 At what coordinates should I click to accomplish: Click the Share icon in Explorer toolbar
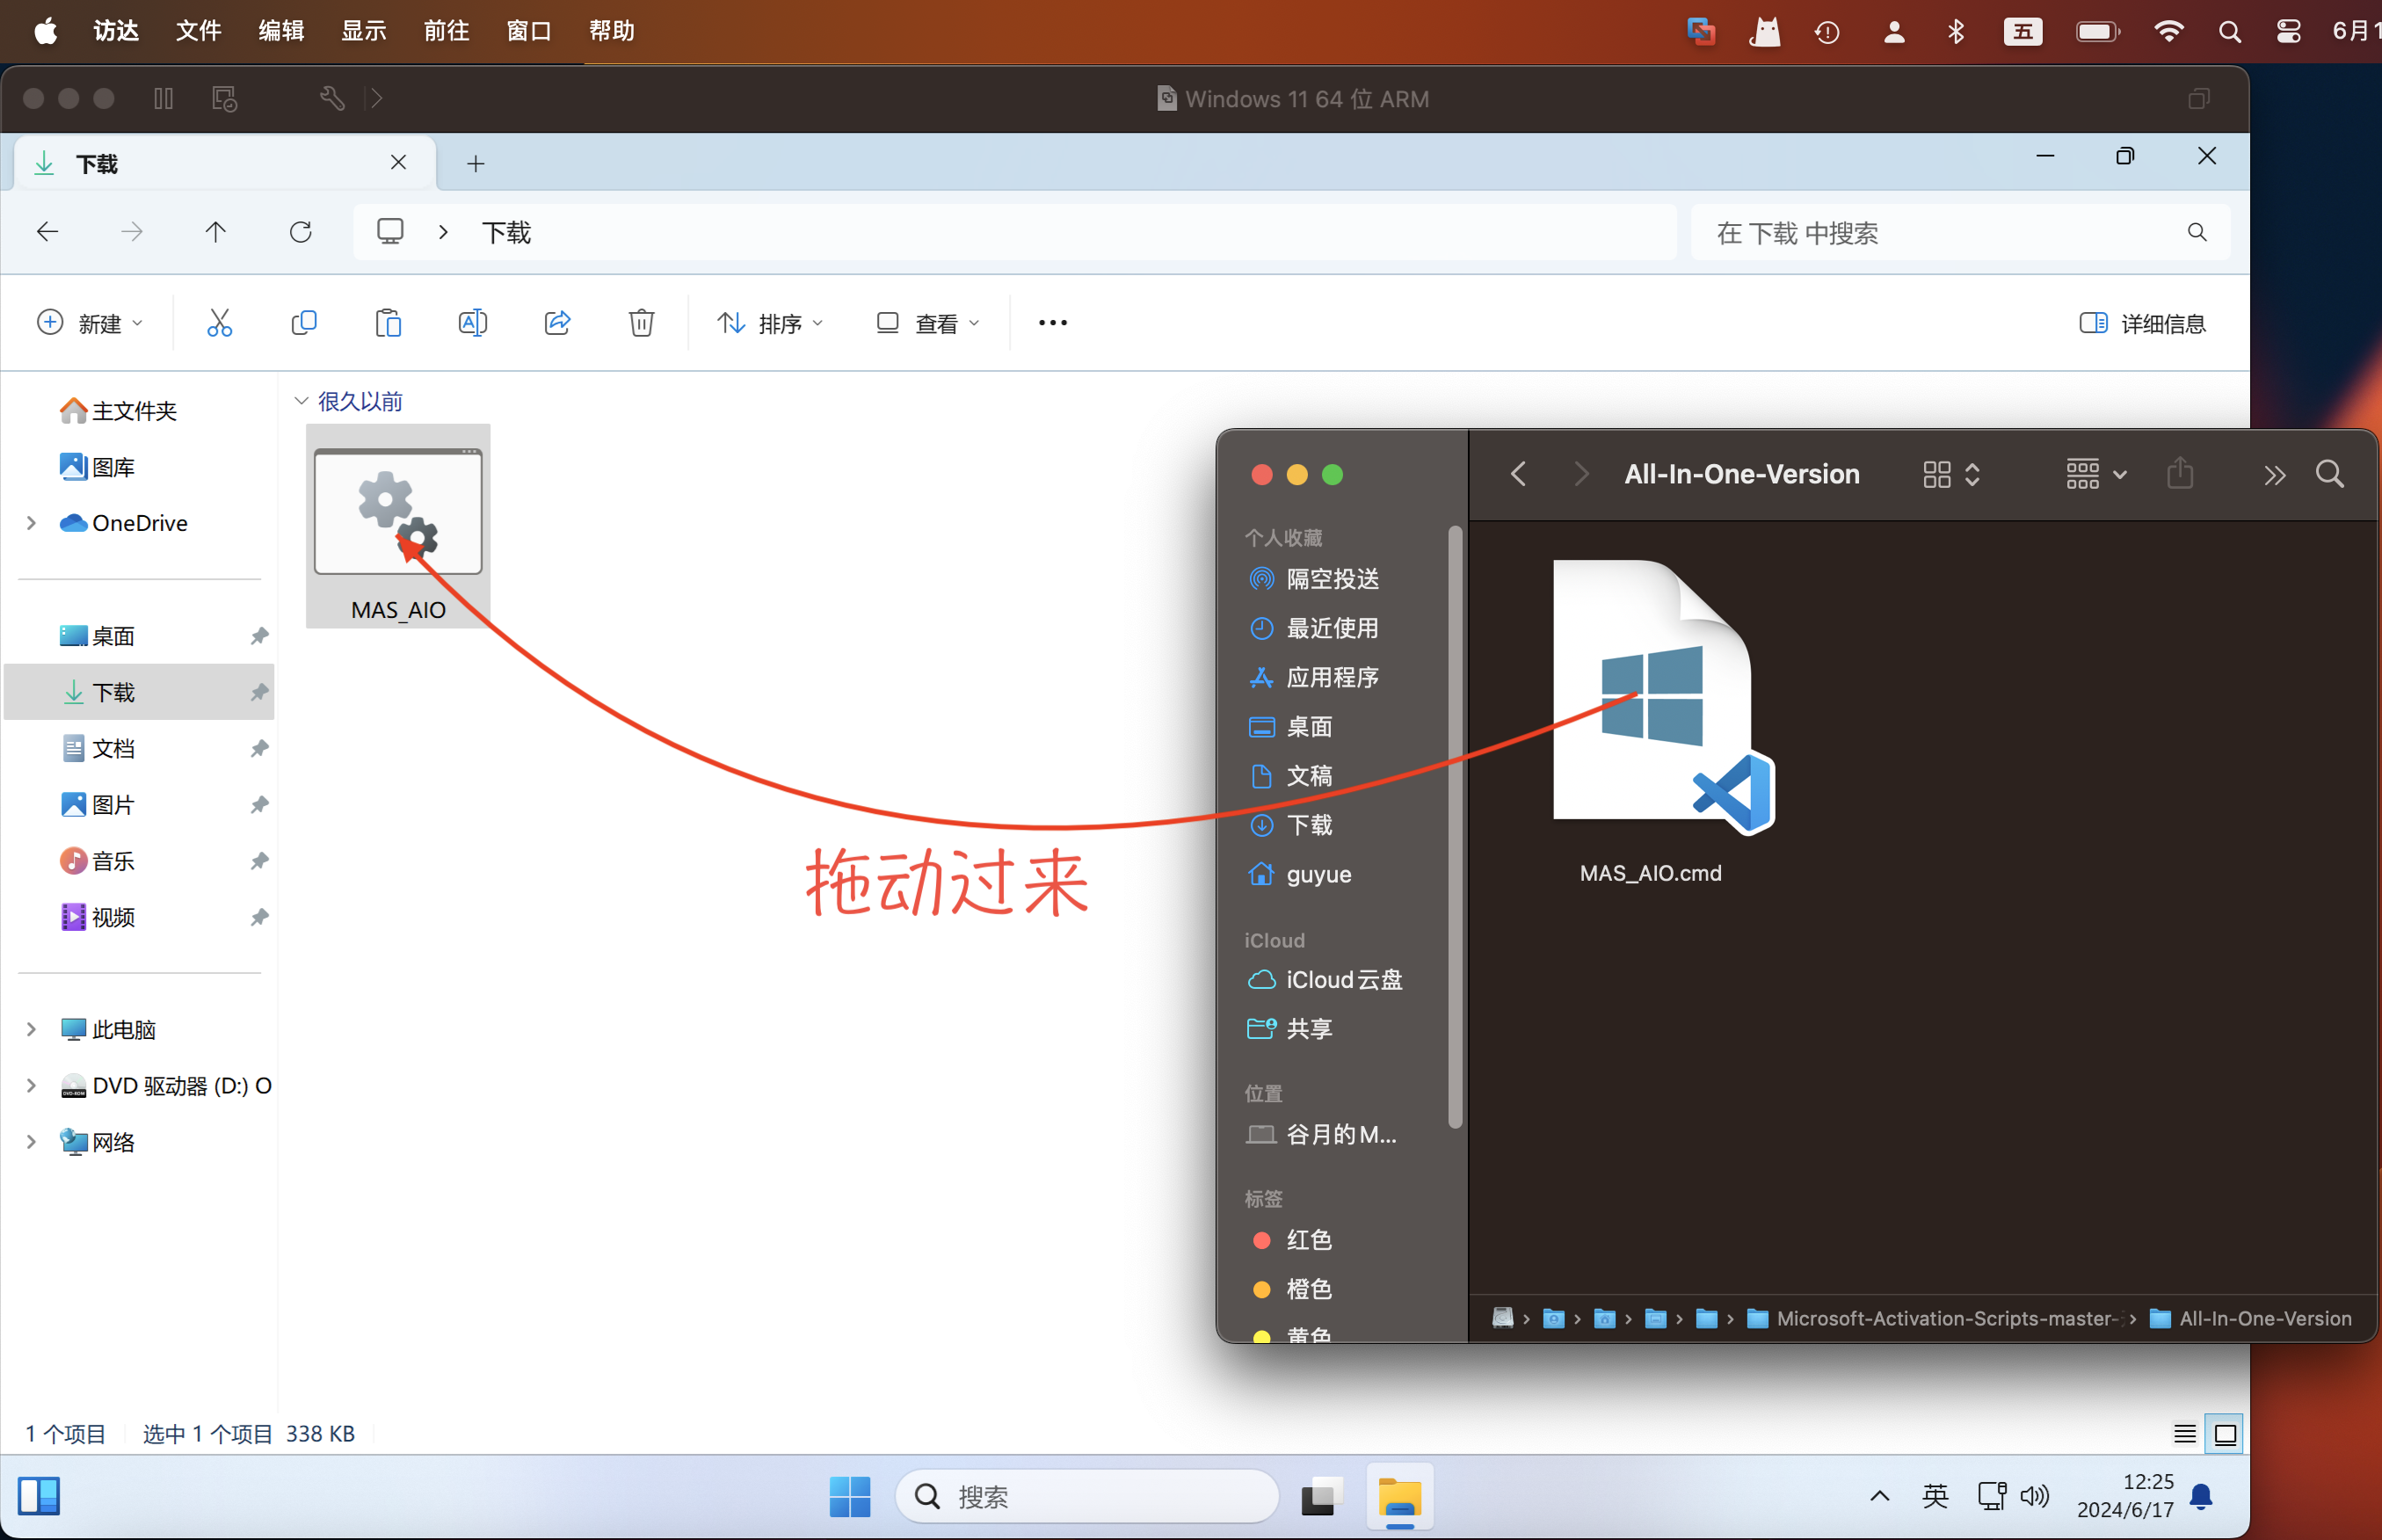click(557, 323)
